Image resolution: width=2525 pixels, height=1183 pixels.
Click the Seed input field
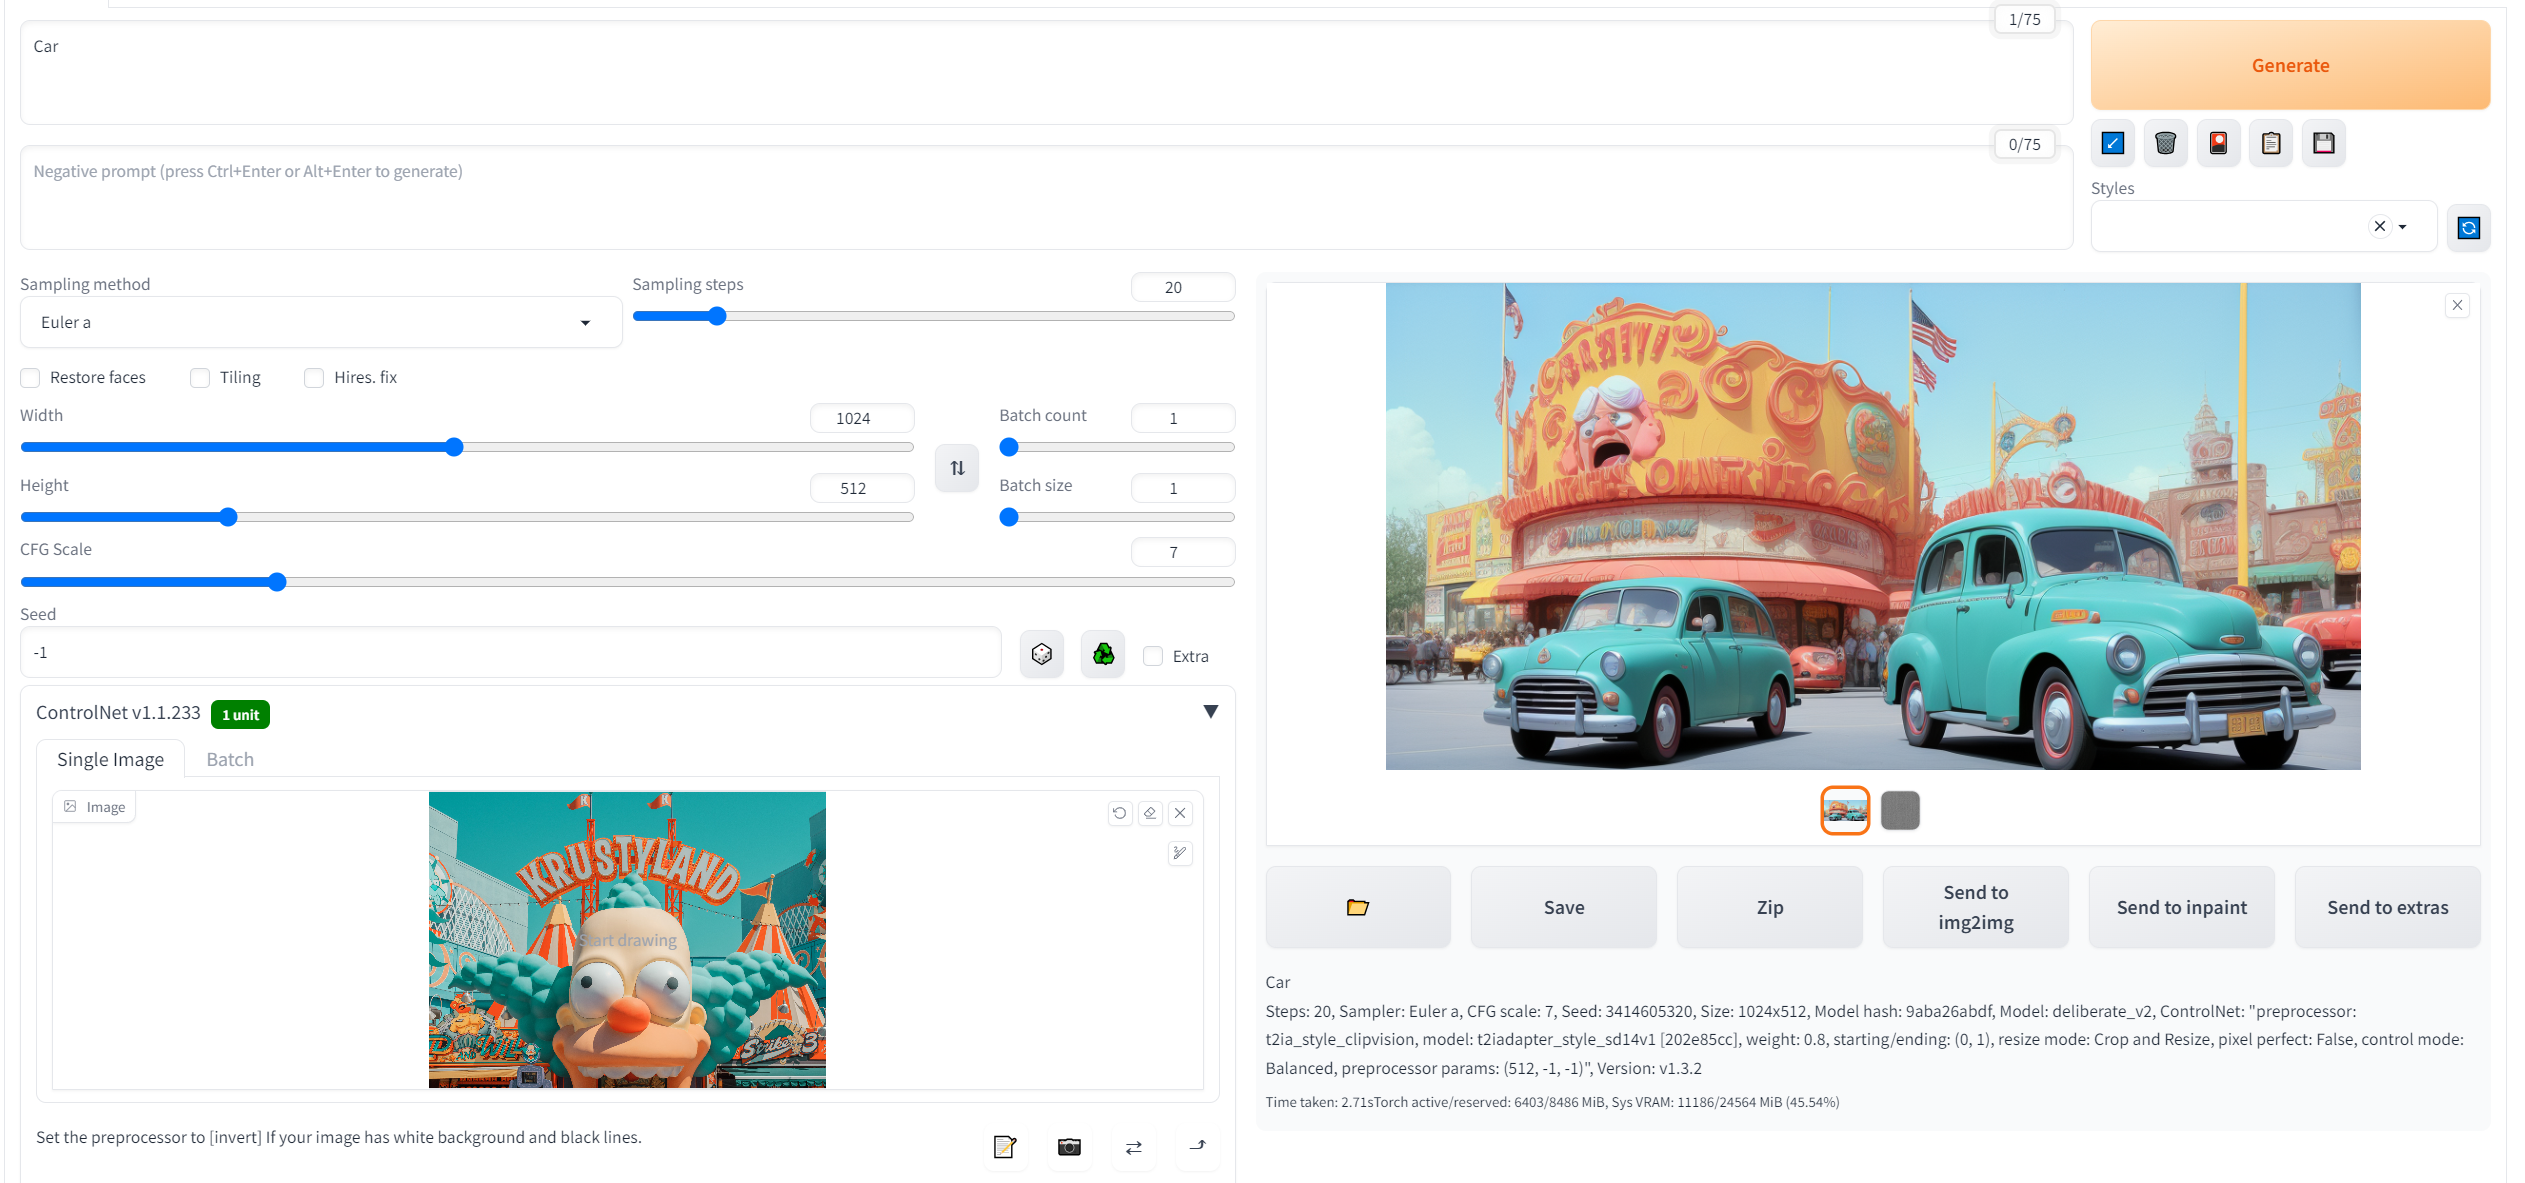coord(510,653)
